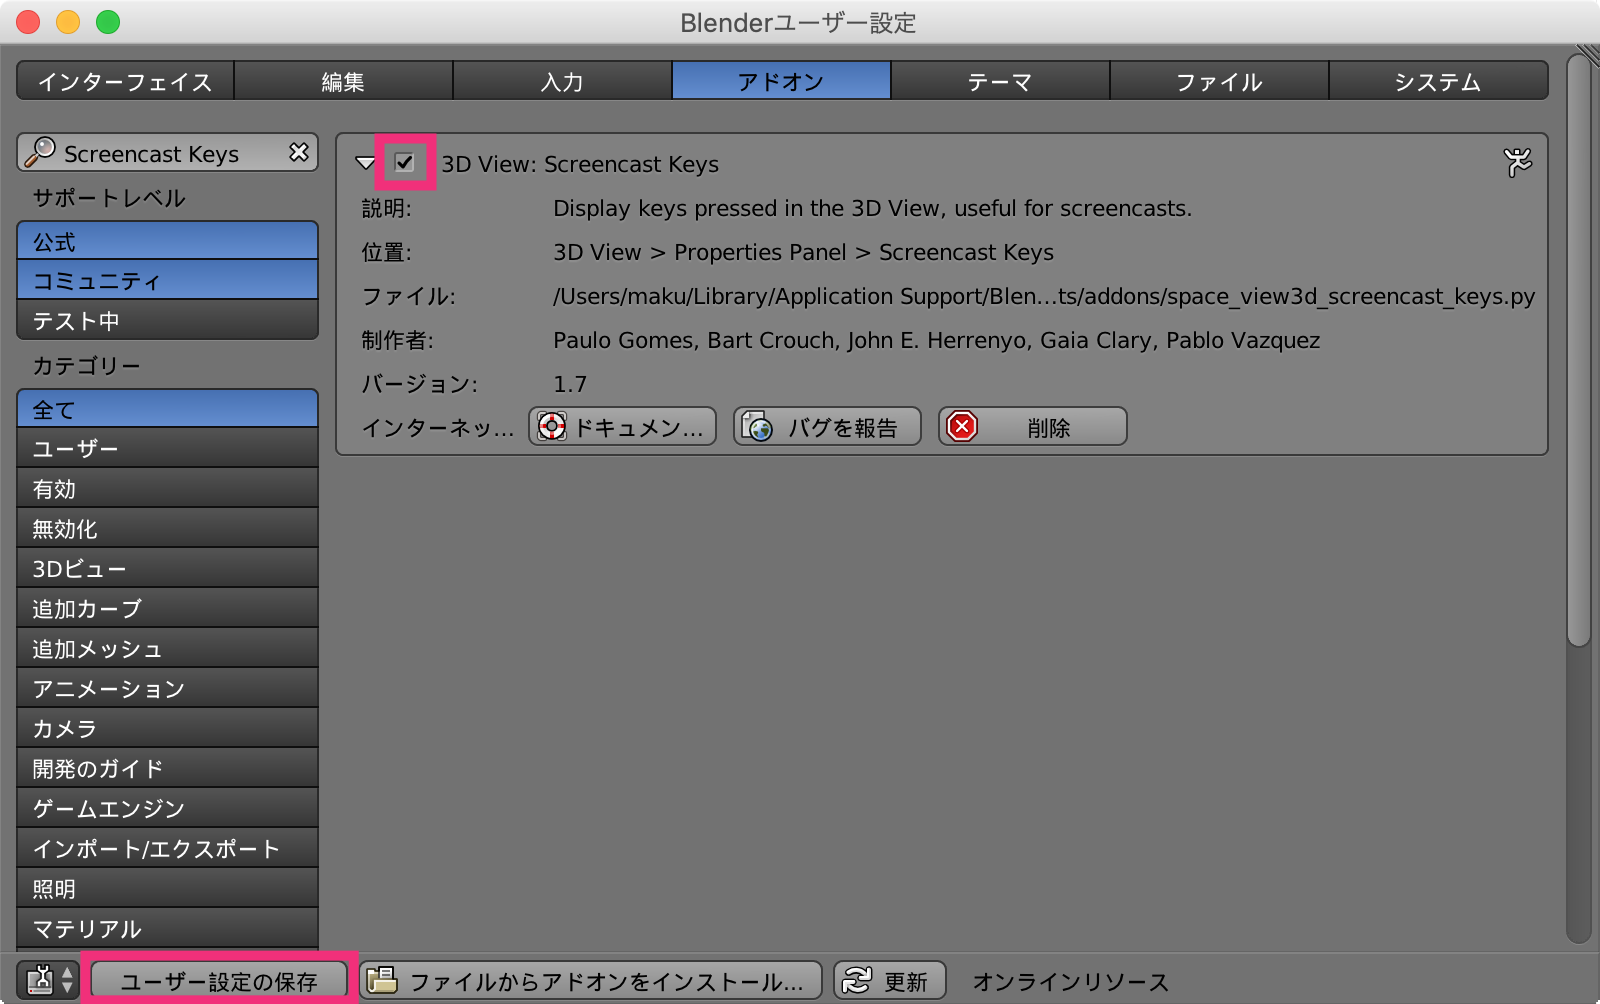Switch to the テーマ tab
Viewport: 1600px width, 1004px height.
(x=1000, y=81)
